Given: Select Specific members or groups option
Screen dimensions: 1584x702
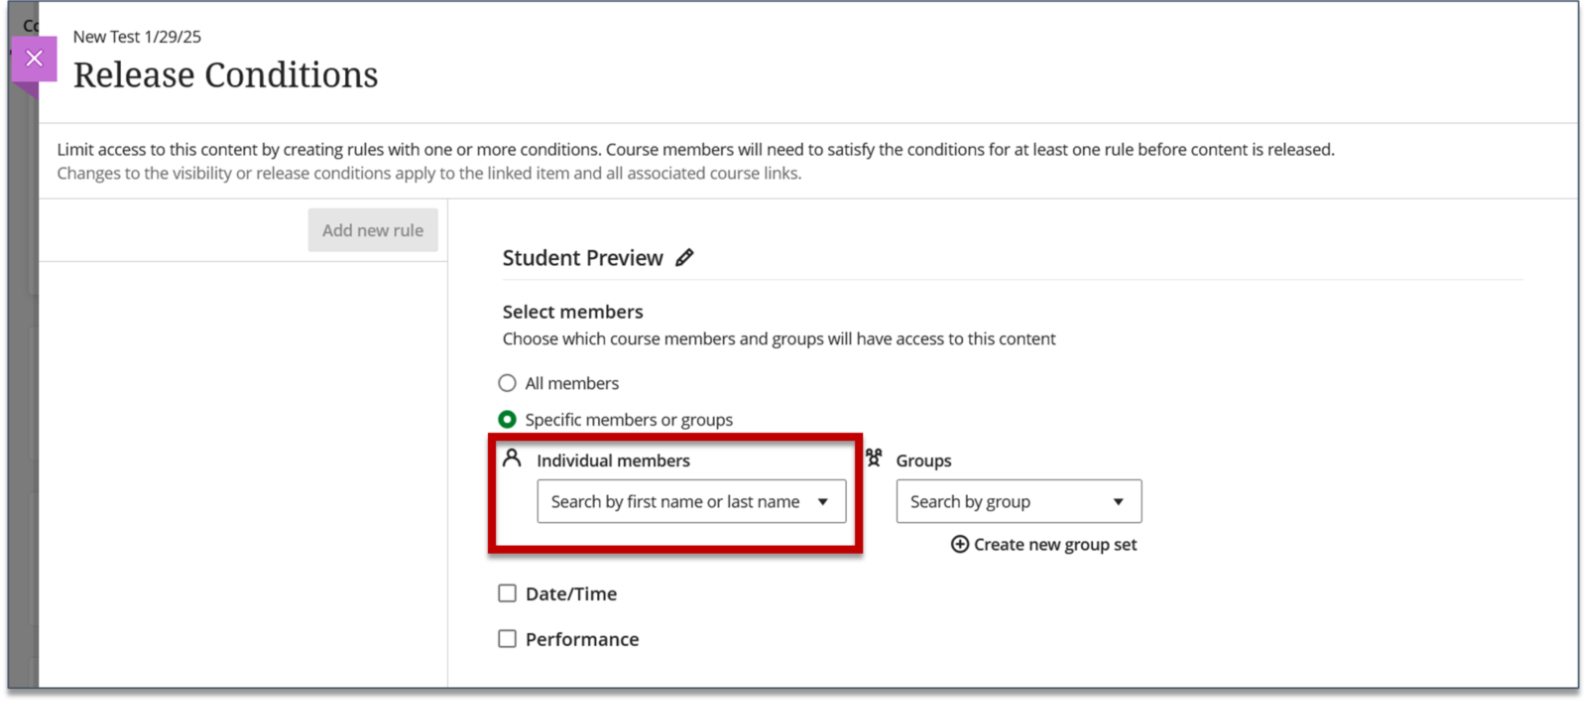Looking at the screenshot, I should [508, 420].
